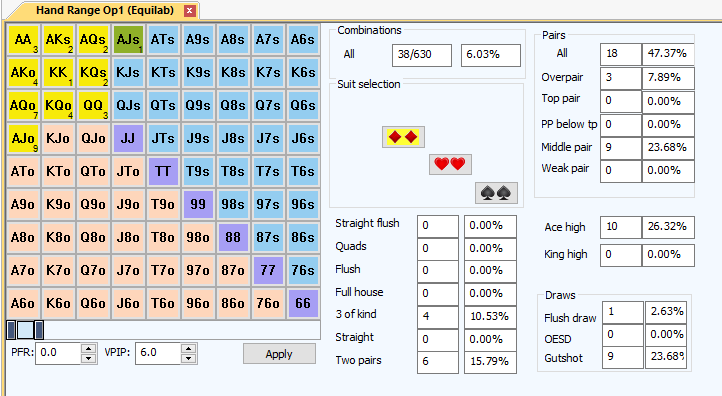Close the Hand Range Op1 tab
Viewport: 722px width, 396px height.
point(189,11)
